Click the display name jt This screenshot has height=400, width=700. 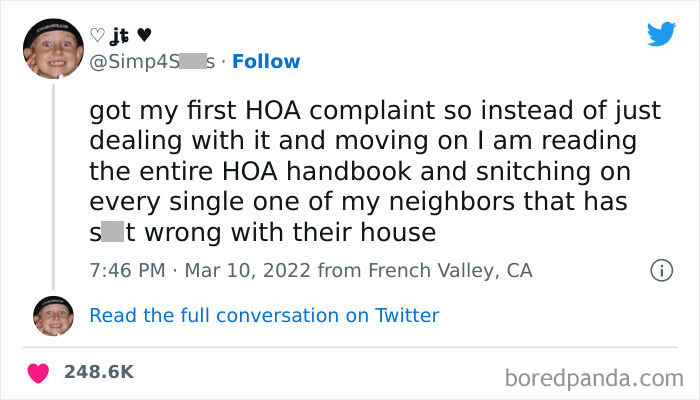point(120,35)
